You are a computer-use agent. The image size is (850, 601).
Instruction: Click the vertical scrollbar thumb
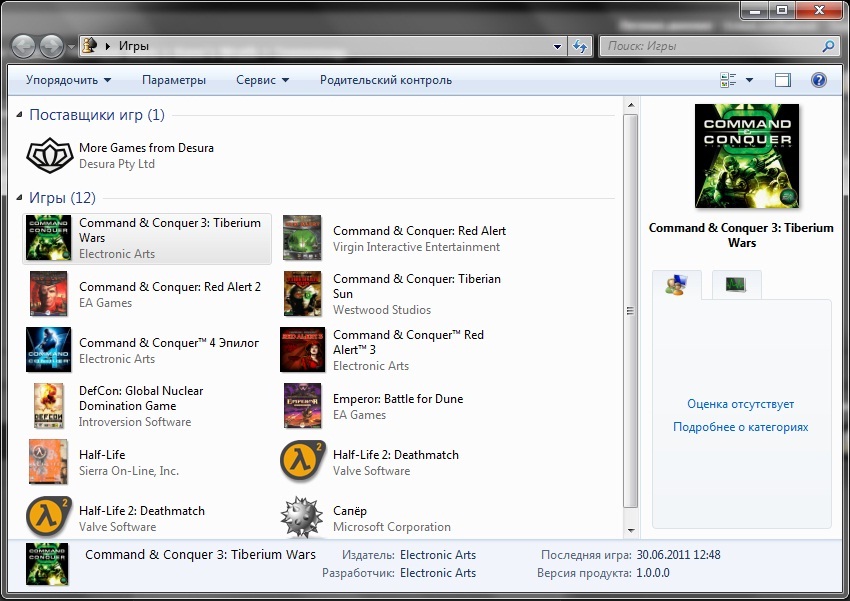(x=630, y=311)
